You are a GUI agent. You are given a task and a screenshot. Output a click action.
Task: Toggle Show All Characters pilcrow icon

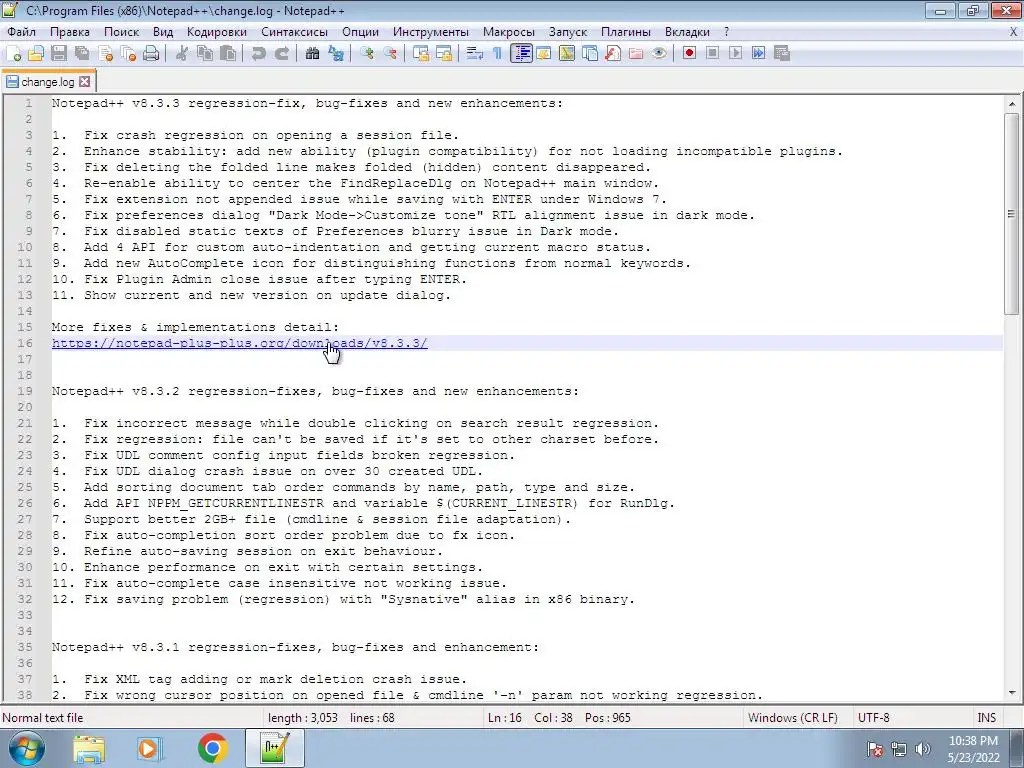click(x=498, y=54)
